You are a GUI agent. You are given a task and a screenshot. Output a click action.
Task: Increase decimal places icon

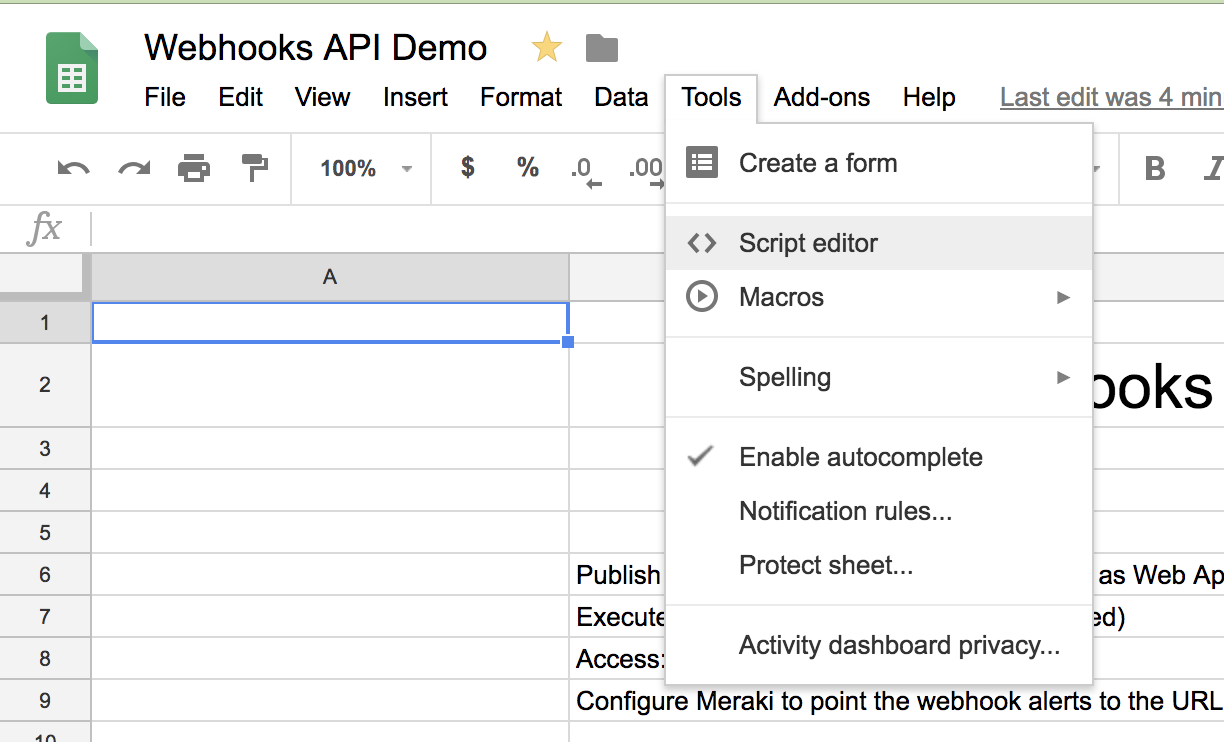coord(644,171)
